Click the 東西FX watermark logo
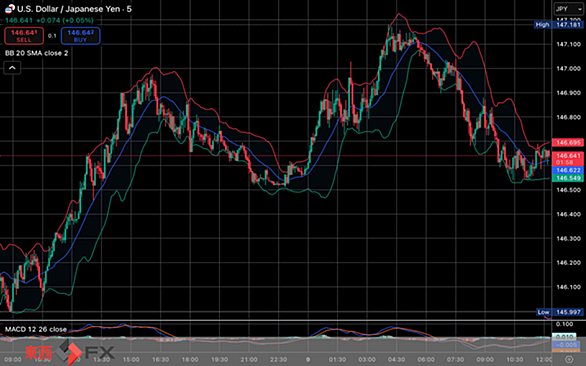This screenshot has height=366, width=586. click(x=70, y=352)
